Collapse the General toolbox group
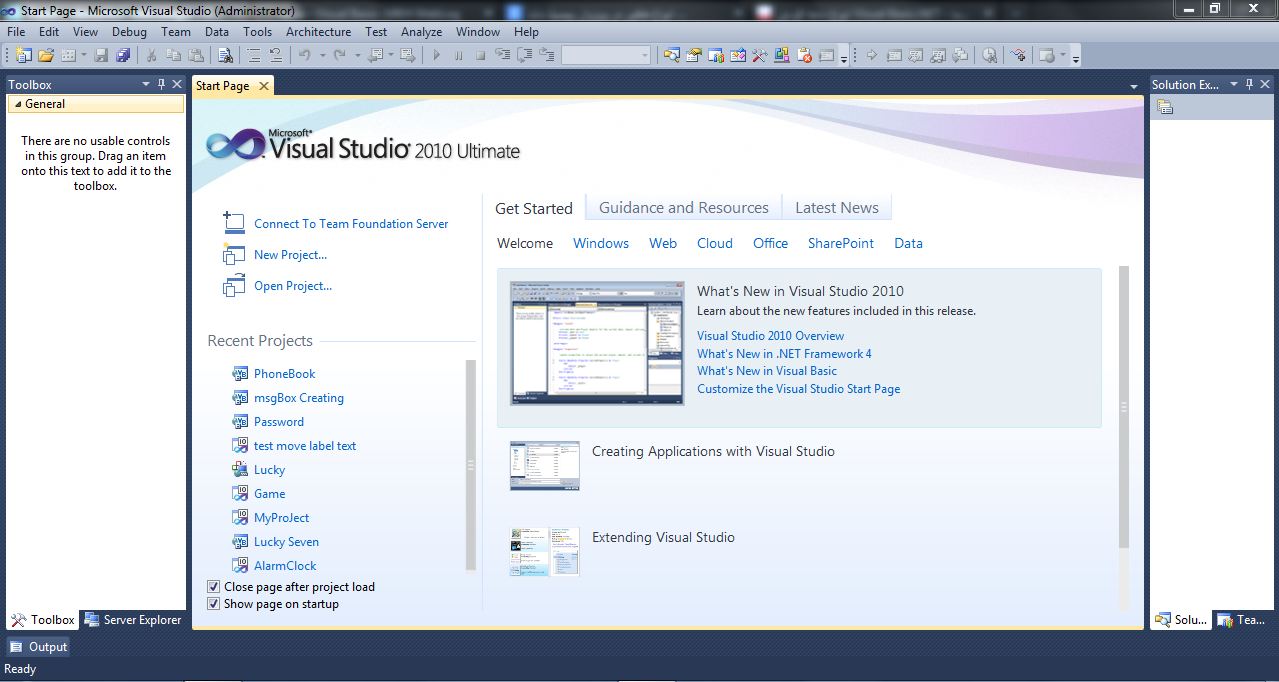The height and width of the screenshot is (682, 1279). [x=17, y=104]
